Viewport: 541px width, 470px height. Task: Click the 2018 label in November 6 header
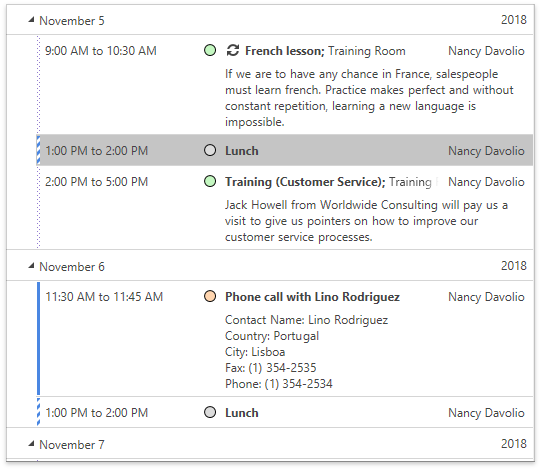514,266
